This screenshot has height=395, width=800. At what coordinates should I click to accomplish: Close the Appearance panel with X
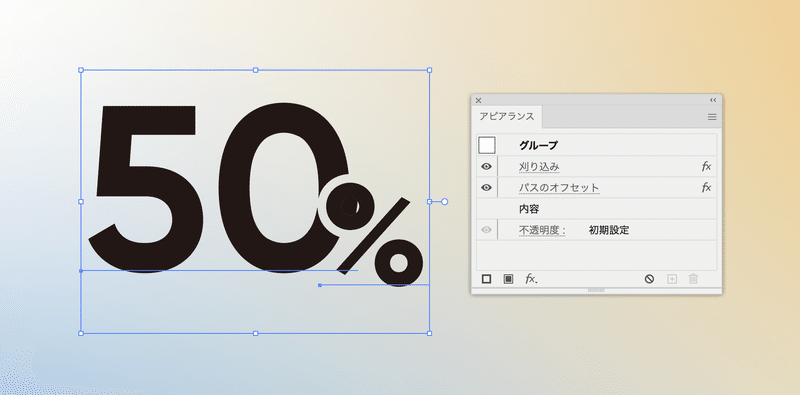[x=479, y=100]
